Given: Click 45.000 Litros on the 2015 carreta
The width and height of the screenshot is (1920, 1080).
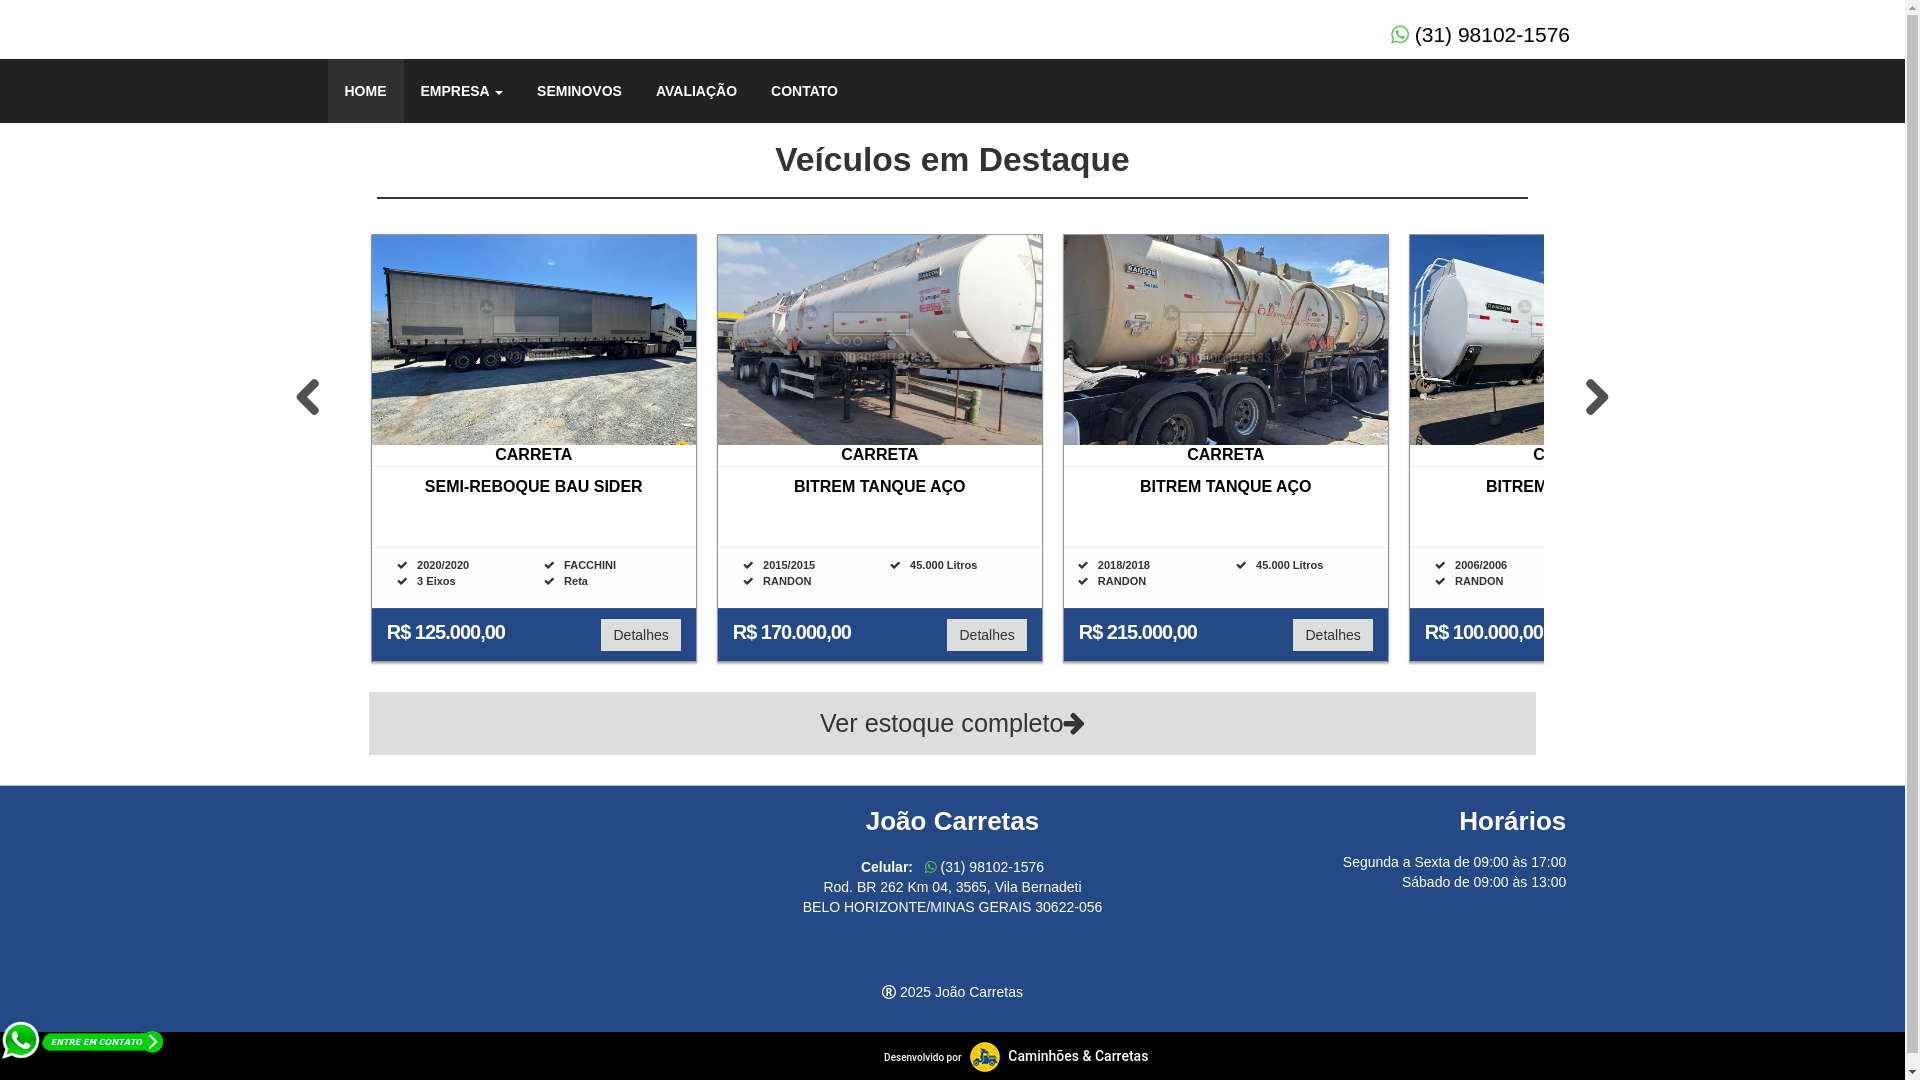Looking at the screenshot, I should point(943,565).
